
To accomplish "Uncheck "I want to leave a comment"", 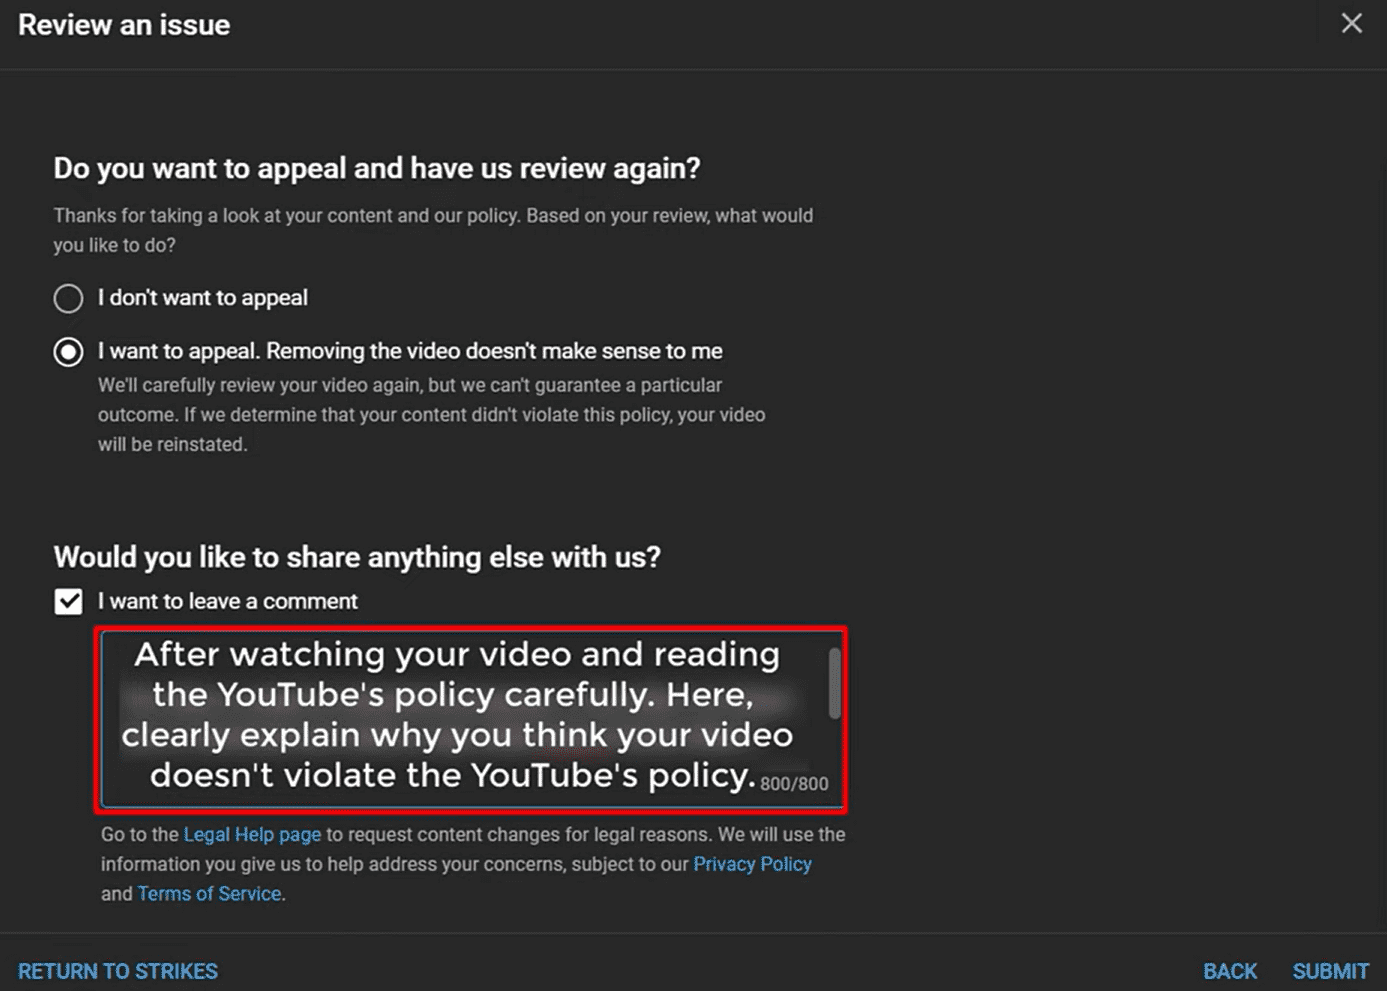I will tap(68, 601).
